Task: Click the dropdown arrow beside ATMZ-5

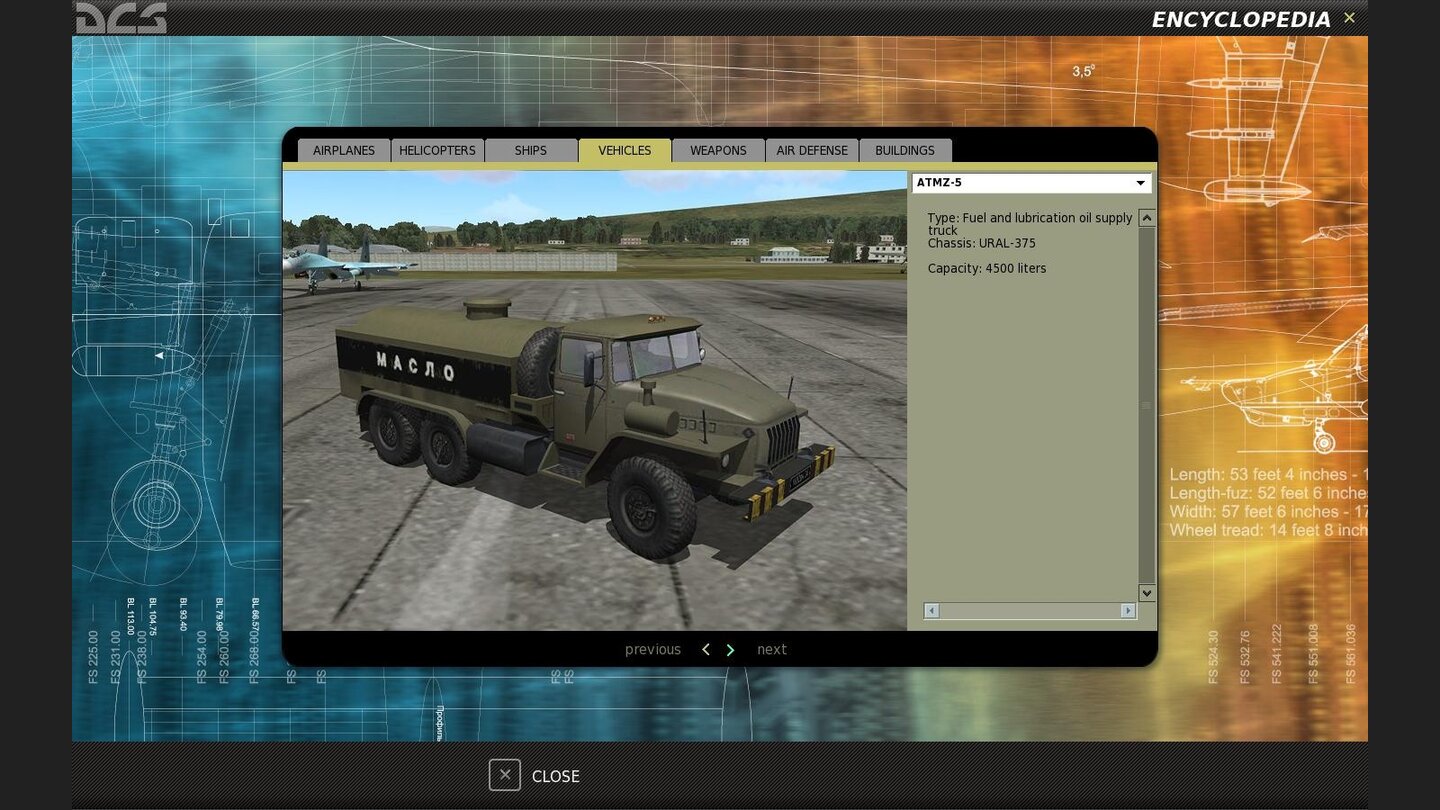Action: 1140,183
